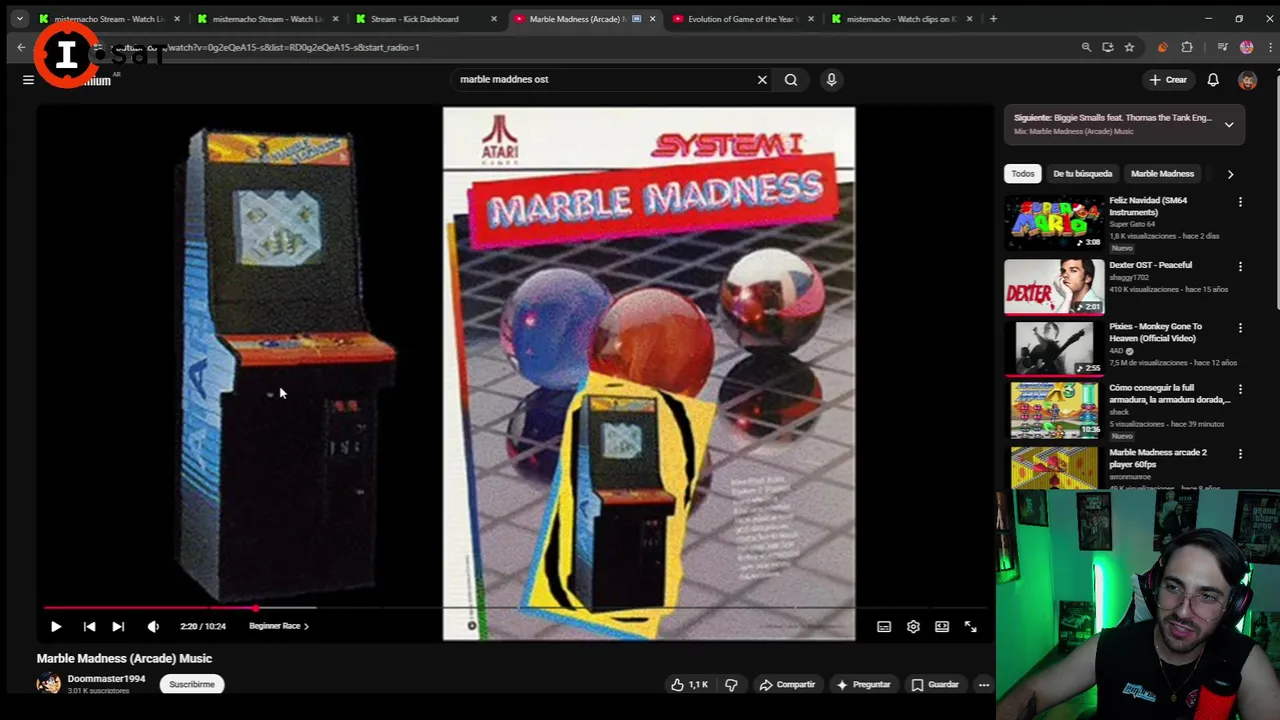Switch to the Stream - Kick Dashboard tab

(421, 19)
